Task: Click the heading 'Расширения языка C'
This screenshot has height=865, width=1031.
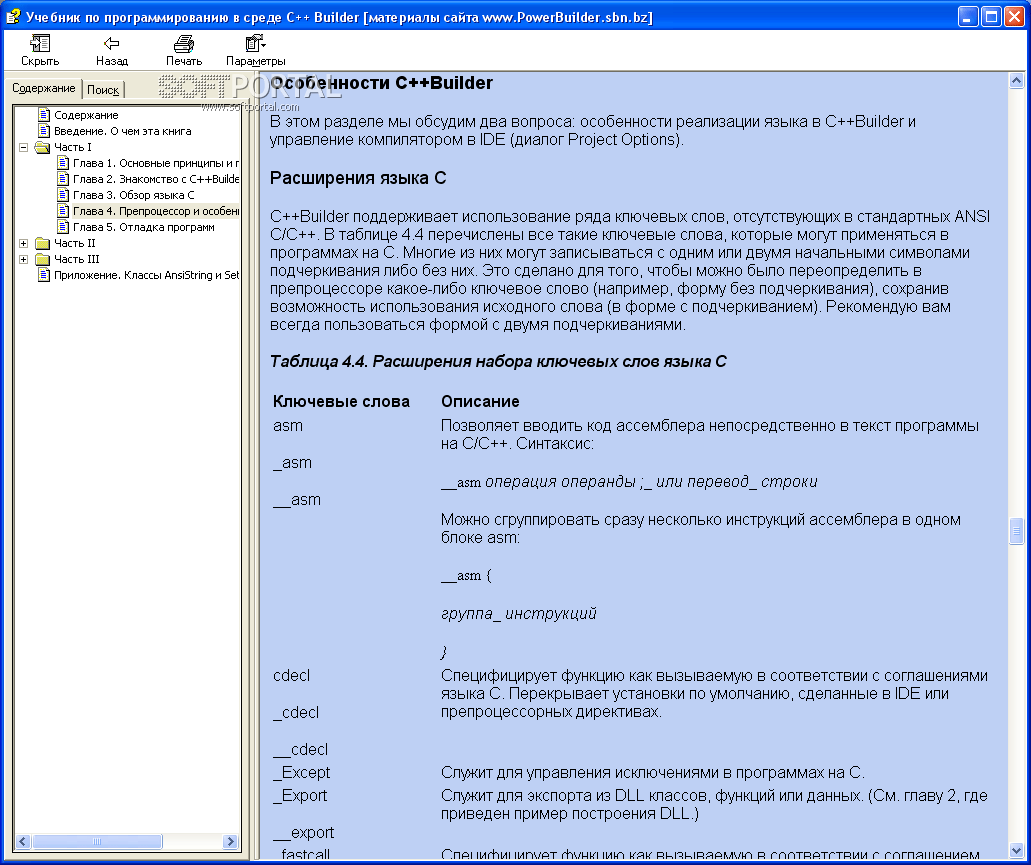Action: (358, 178)
